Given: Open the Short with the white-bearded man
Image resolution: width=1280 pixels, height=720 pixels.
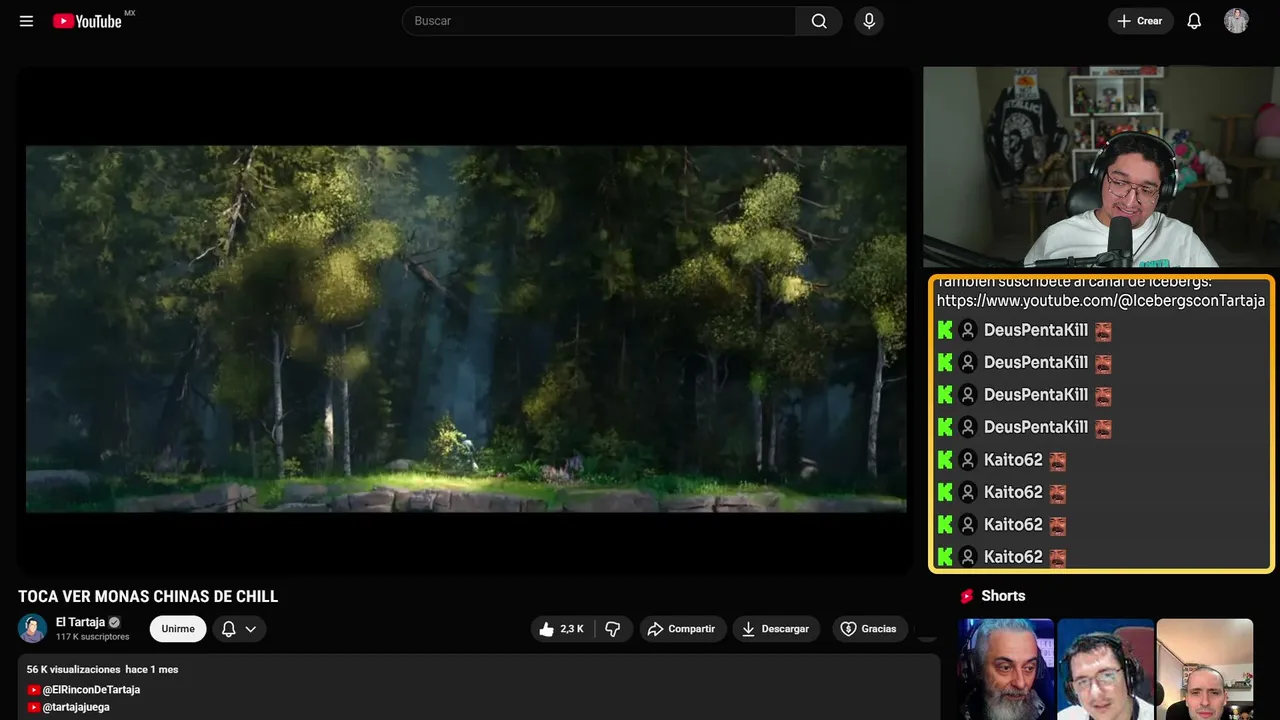Looking at the screenshot, I should [1006, 669].
